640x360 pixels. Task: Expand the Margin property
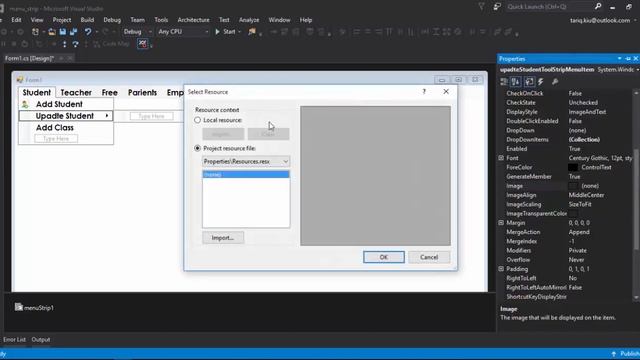(x=501, y=223)
